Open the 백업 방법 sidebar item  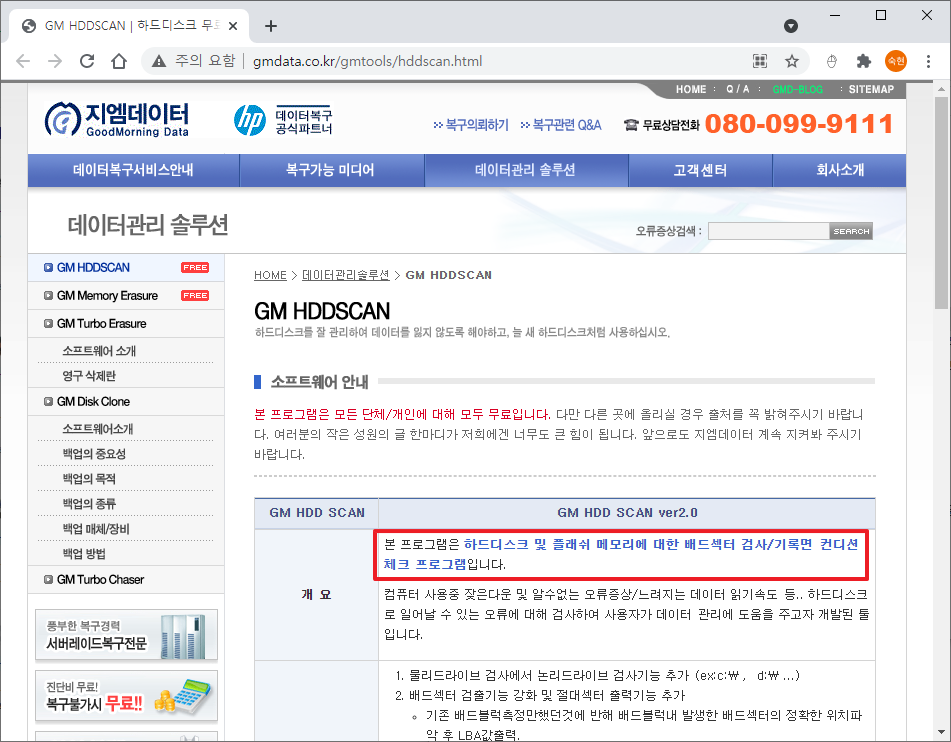(x=84, y=554)
